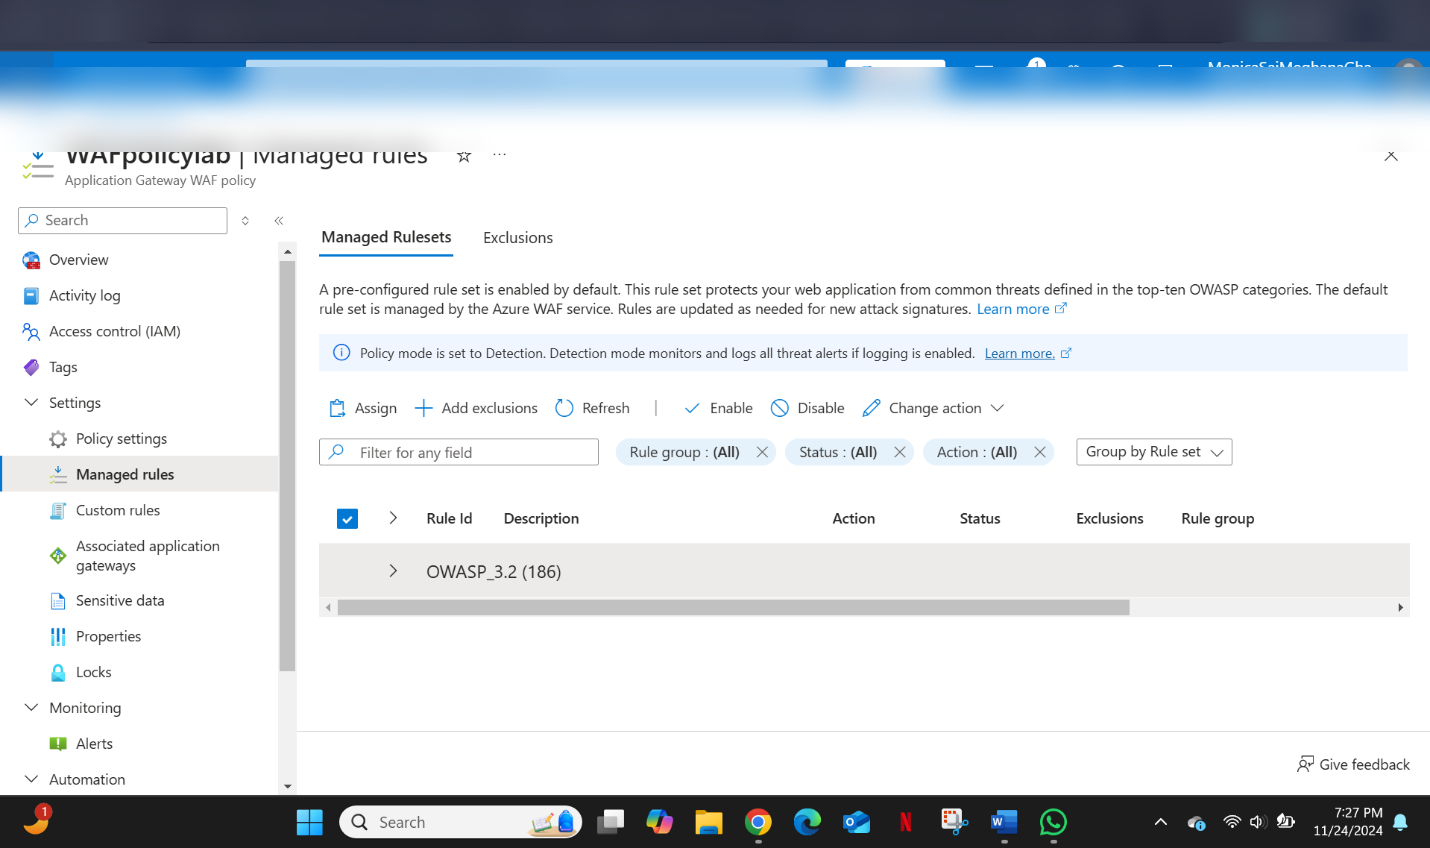Open the Rule group : (All) filter
The image size is (1430, 848).
[684, 452]
